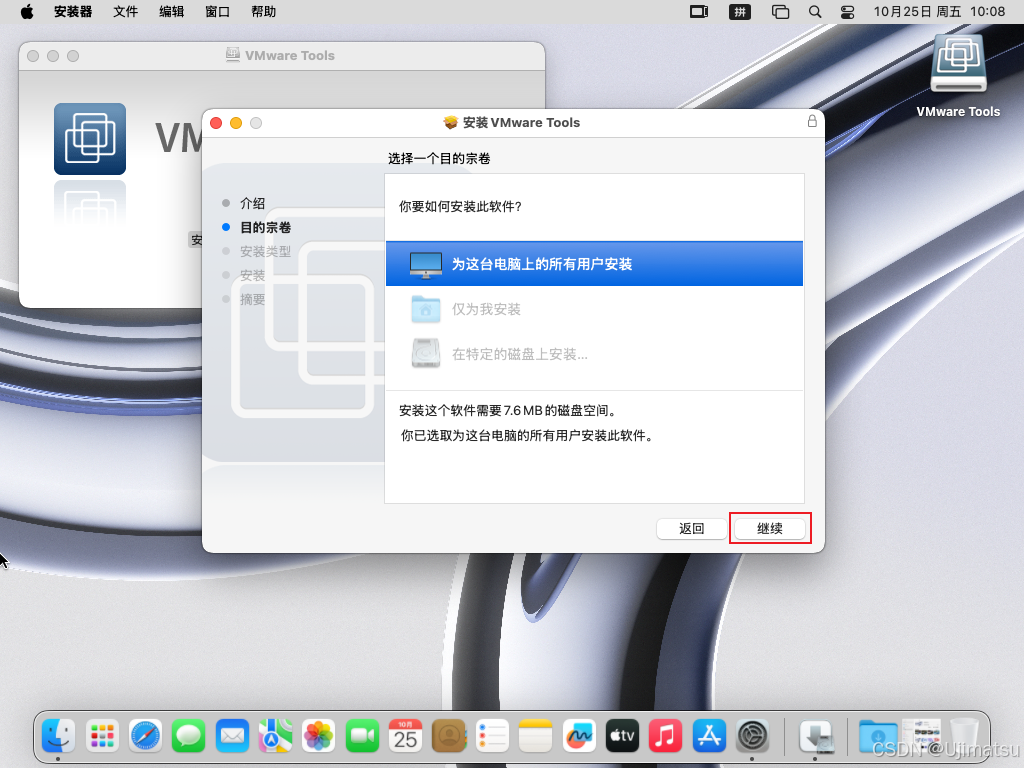
Task: Open the 窗口 menu
Action: (x=217, y=12)
